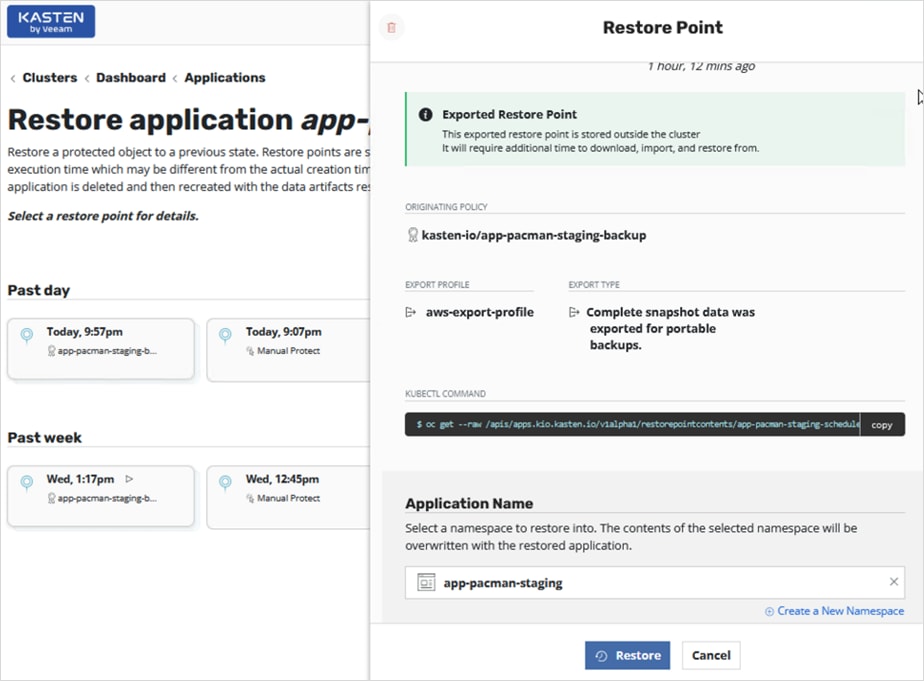Click the export type icon beside Complete snapshot
Image resolution: width=924 pixels, height=681 pixels.
[574, 312]
